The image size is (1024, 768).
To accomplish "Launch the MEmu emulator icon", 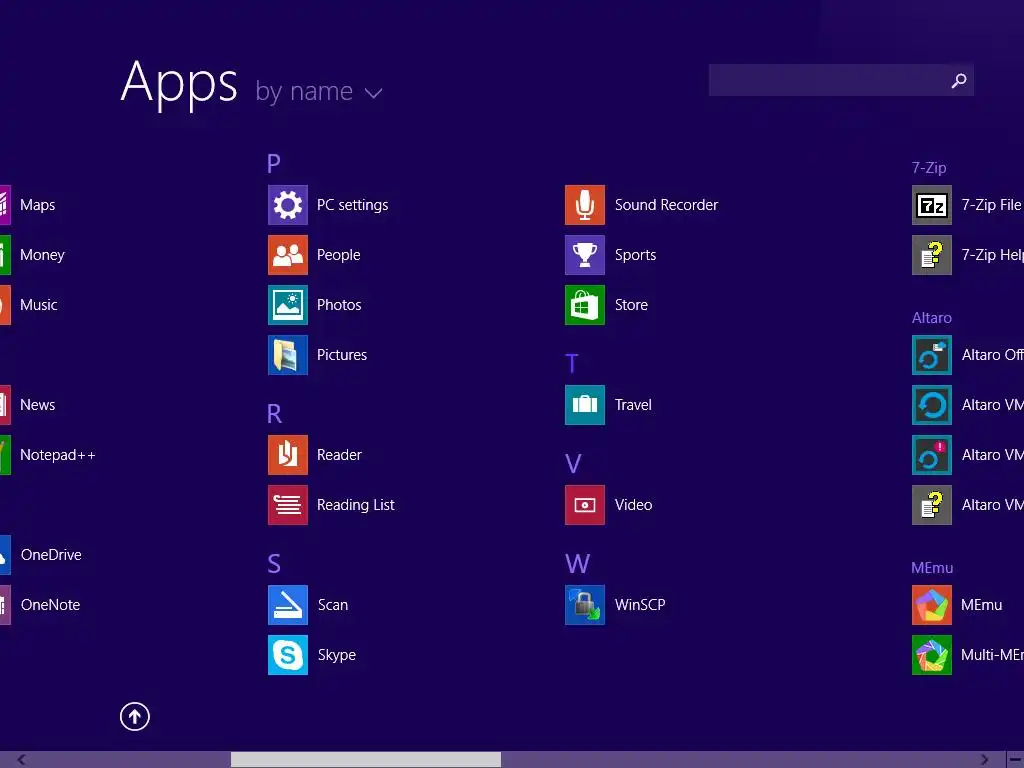I will coord(931,605).
